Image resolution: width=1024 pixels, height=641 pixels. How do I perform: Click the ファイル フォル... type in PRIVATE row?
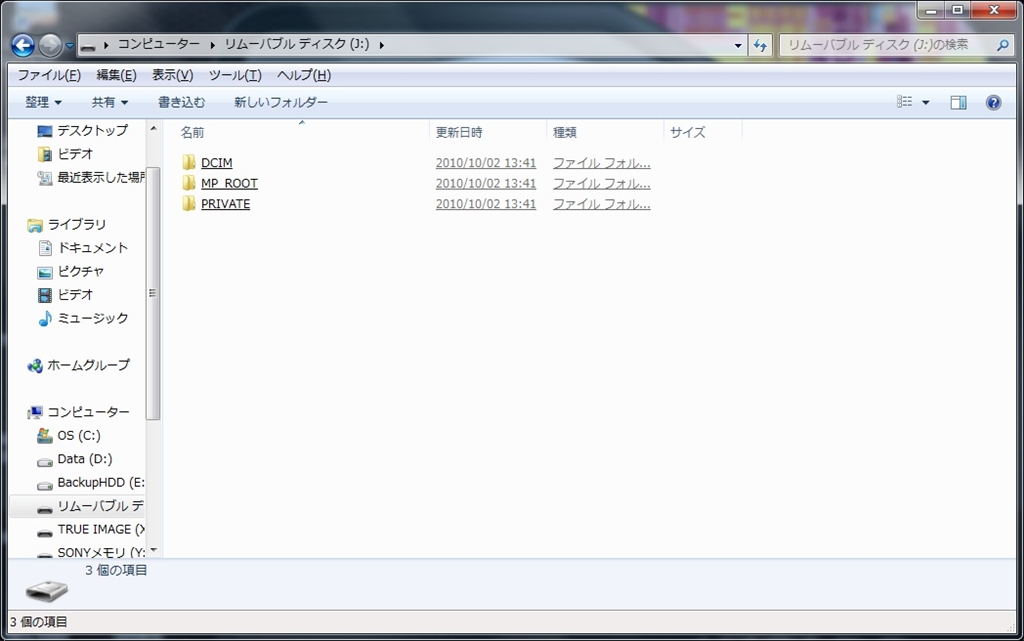coord(601,204)
